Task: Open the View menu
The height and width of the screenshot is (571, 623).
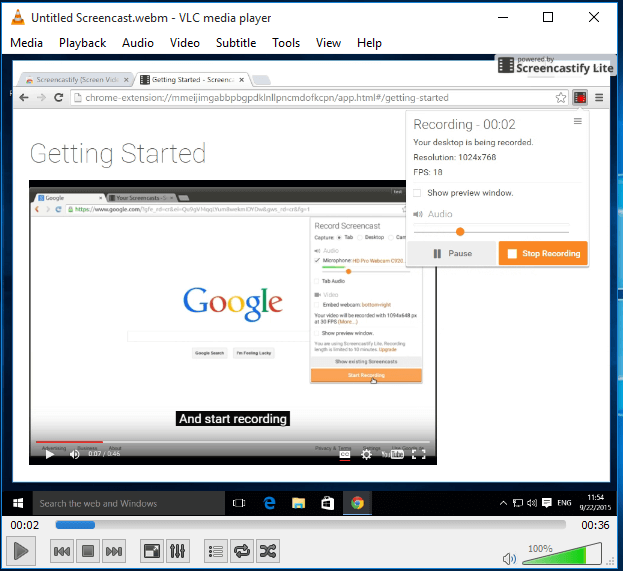Action: [x=328, y=43]
